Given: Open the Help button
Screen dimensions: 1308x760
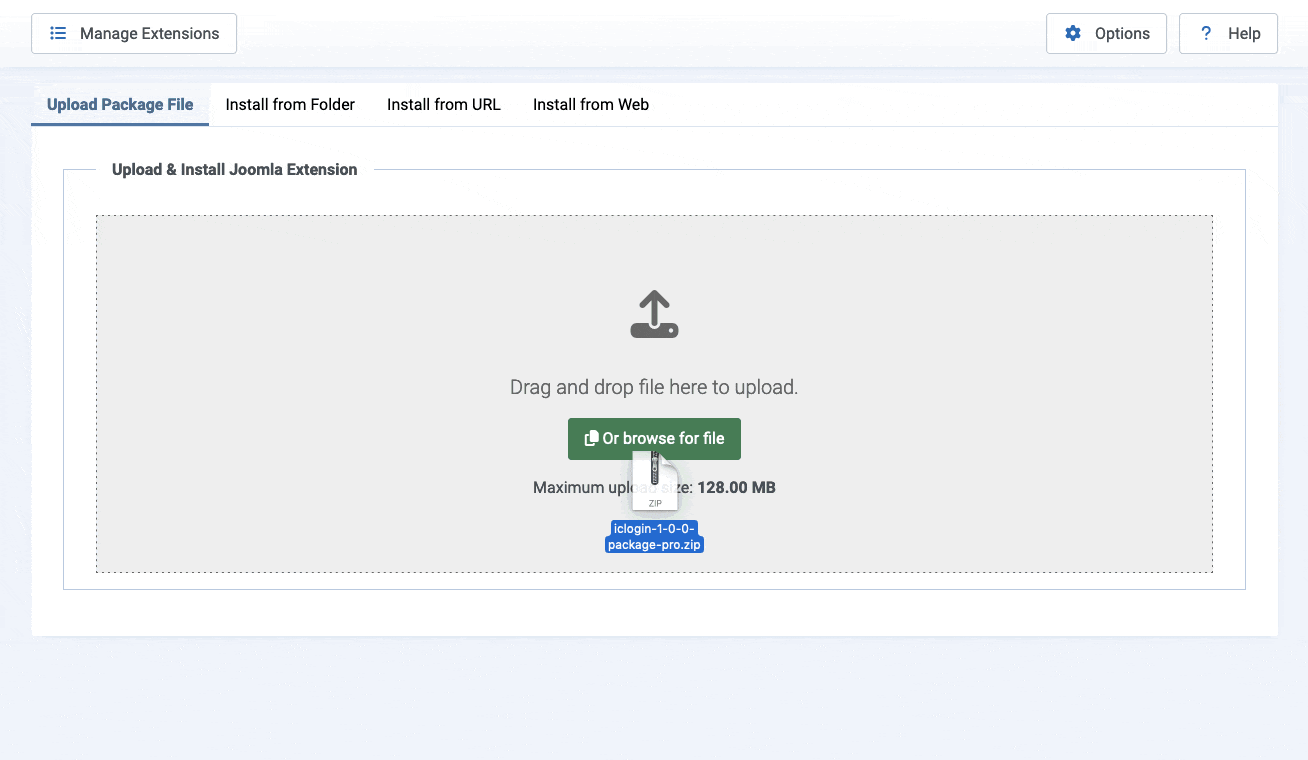Looking at the screenshot, I should tap(1228, 33).
